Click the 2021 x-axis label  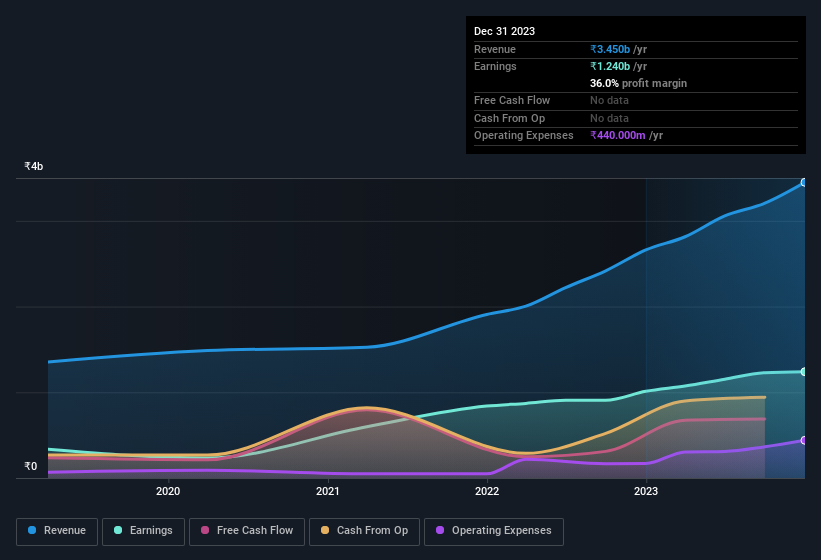tap(328, 491)
